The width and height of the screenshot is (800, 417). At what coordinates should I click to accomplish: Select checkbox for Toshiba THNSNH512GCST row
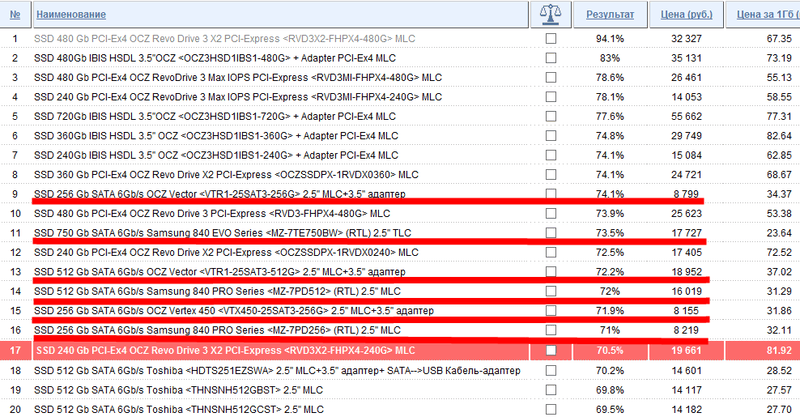pos(551,409)
